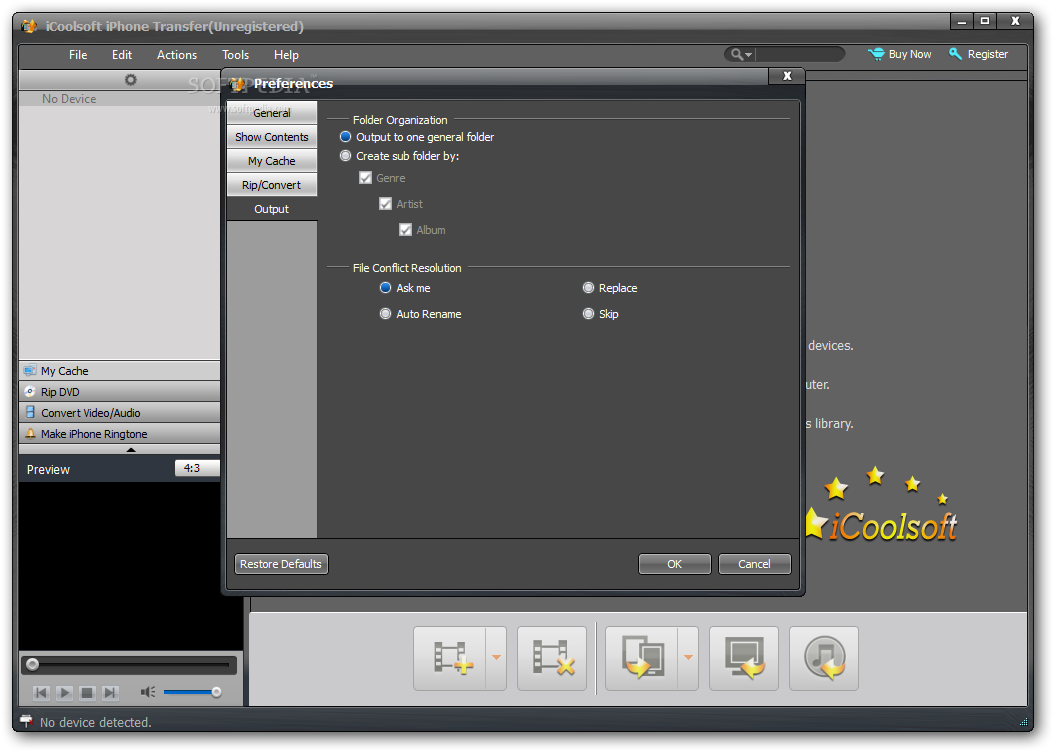This screenshot has width=1054, height=752.
Task: Mute audio with the speaker icon
Action: point(148,692)
